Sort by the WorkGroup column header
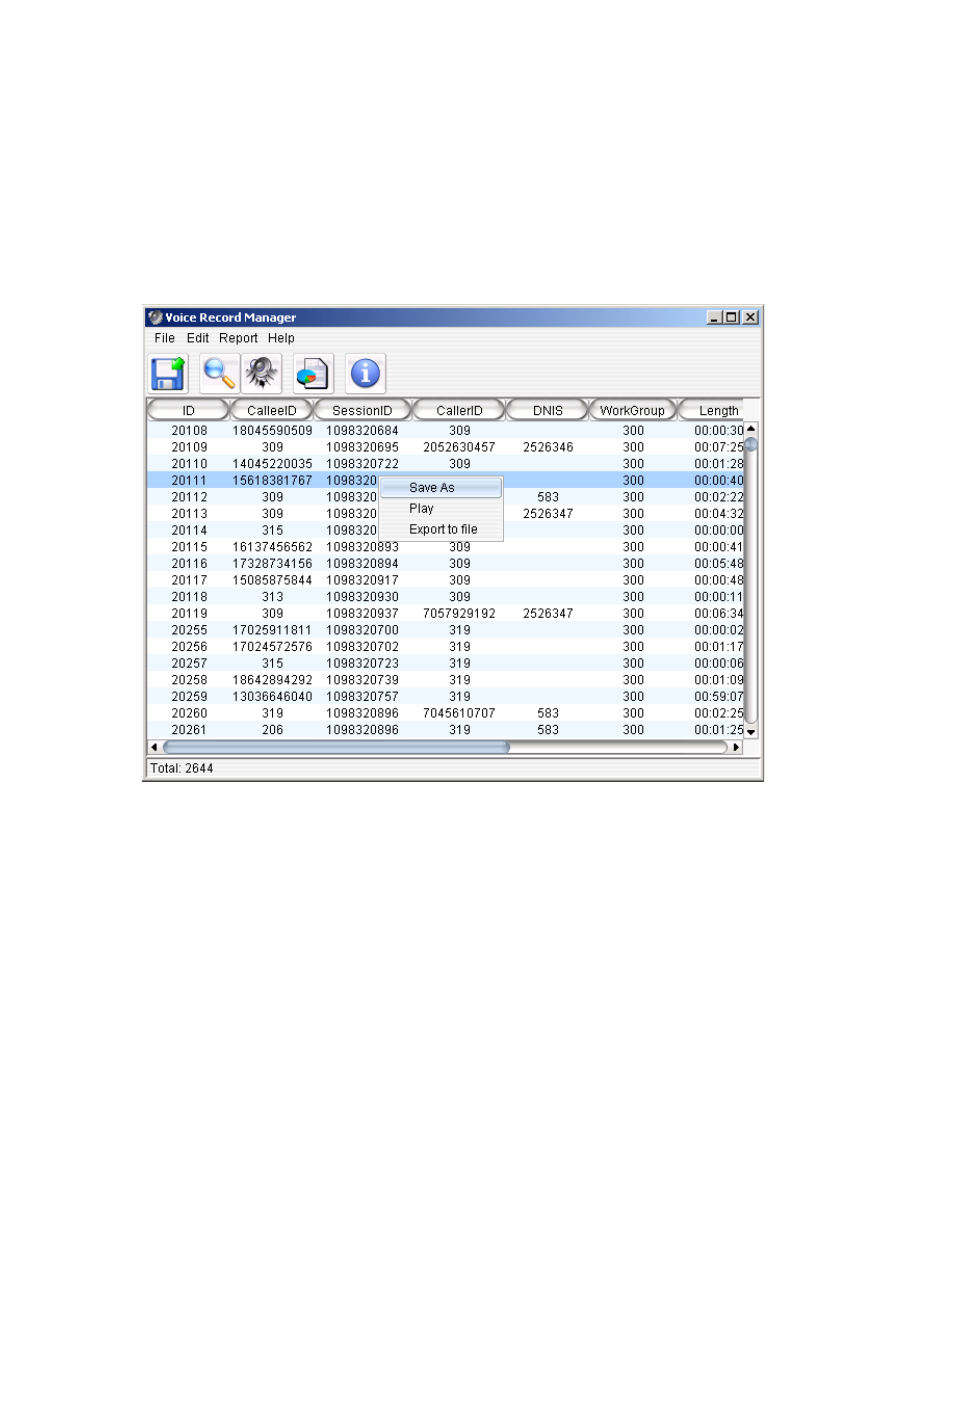Viewport: 954px width, 1411px height. click(x=632, y=411)
